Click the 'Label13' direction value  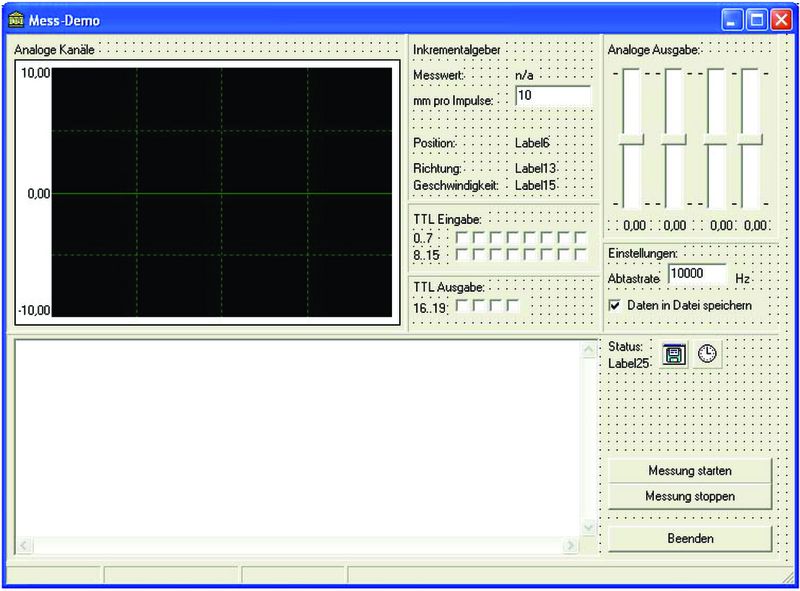[x=535, y=168]
